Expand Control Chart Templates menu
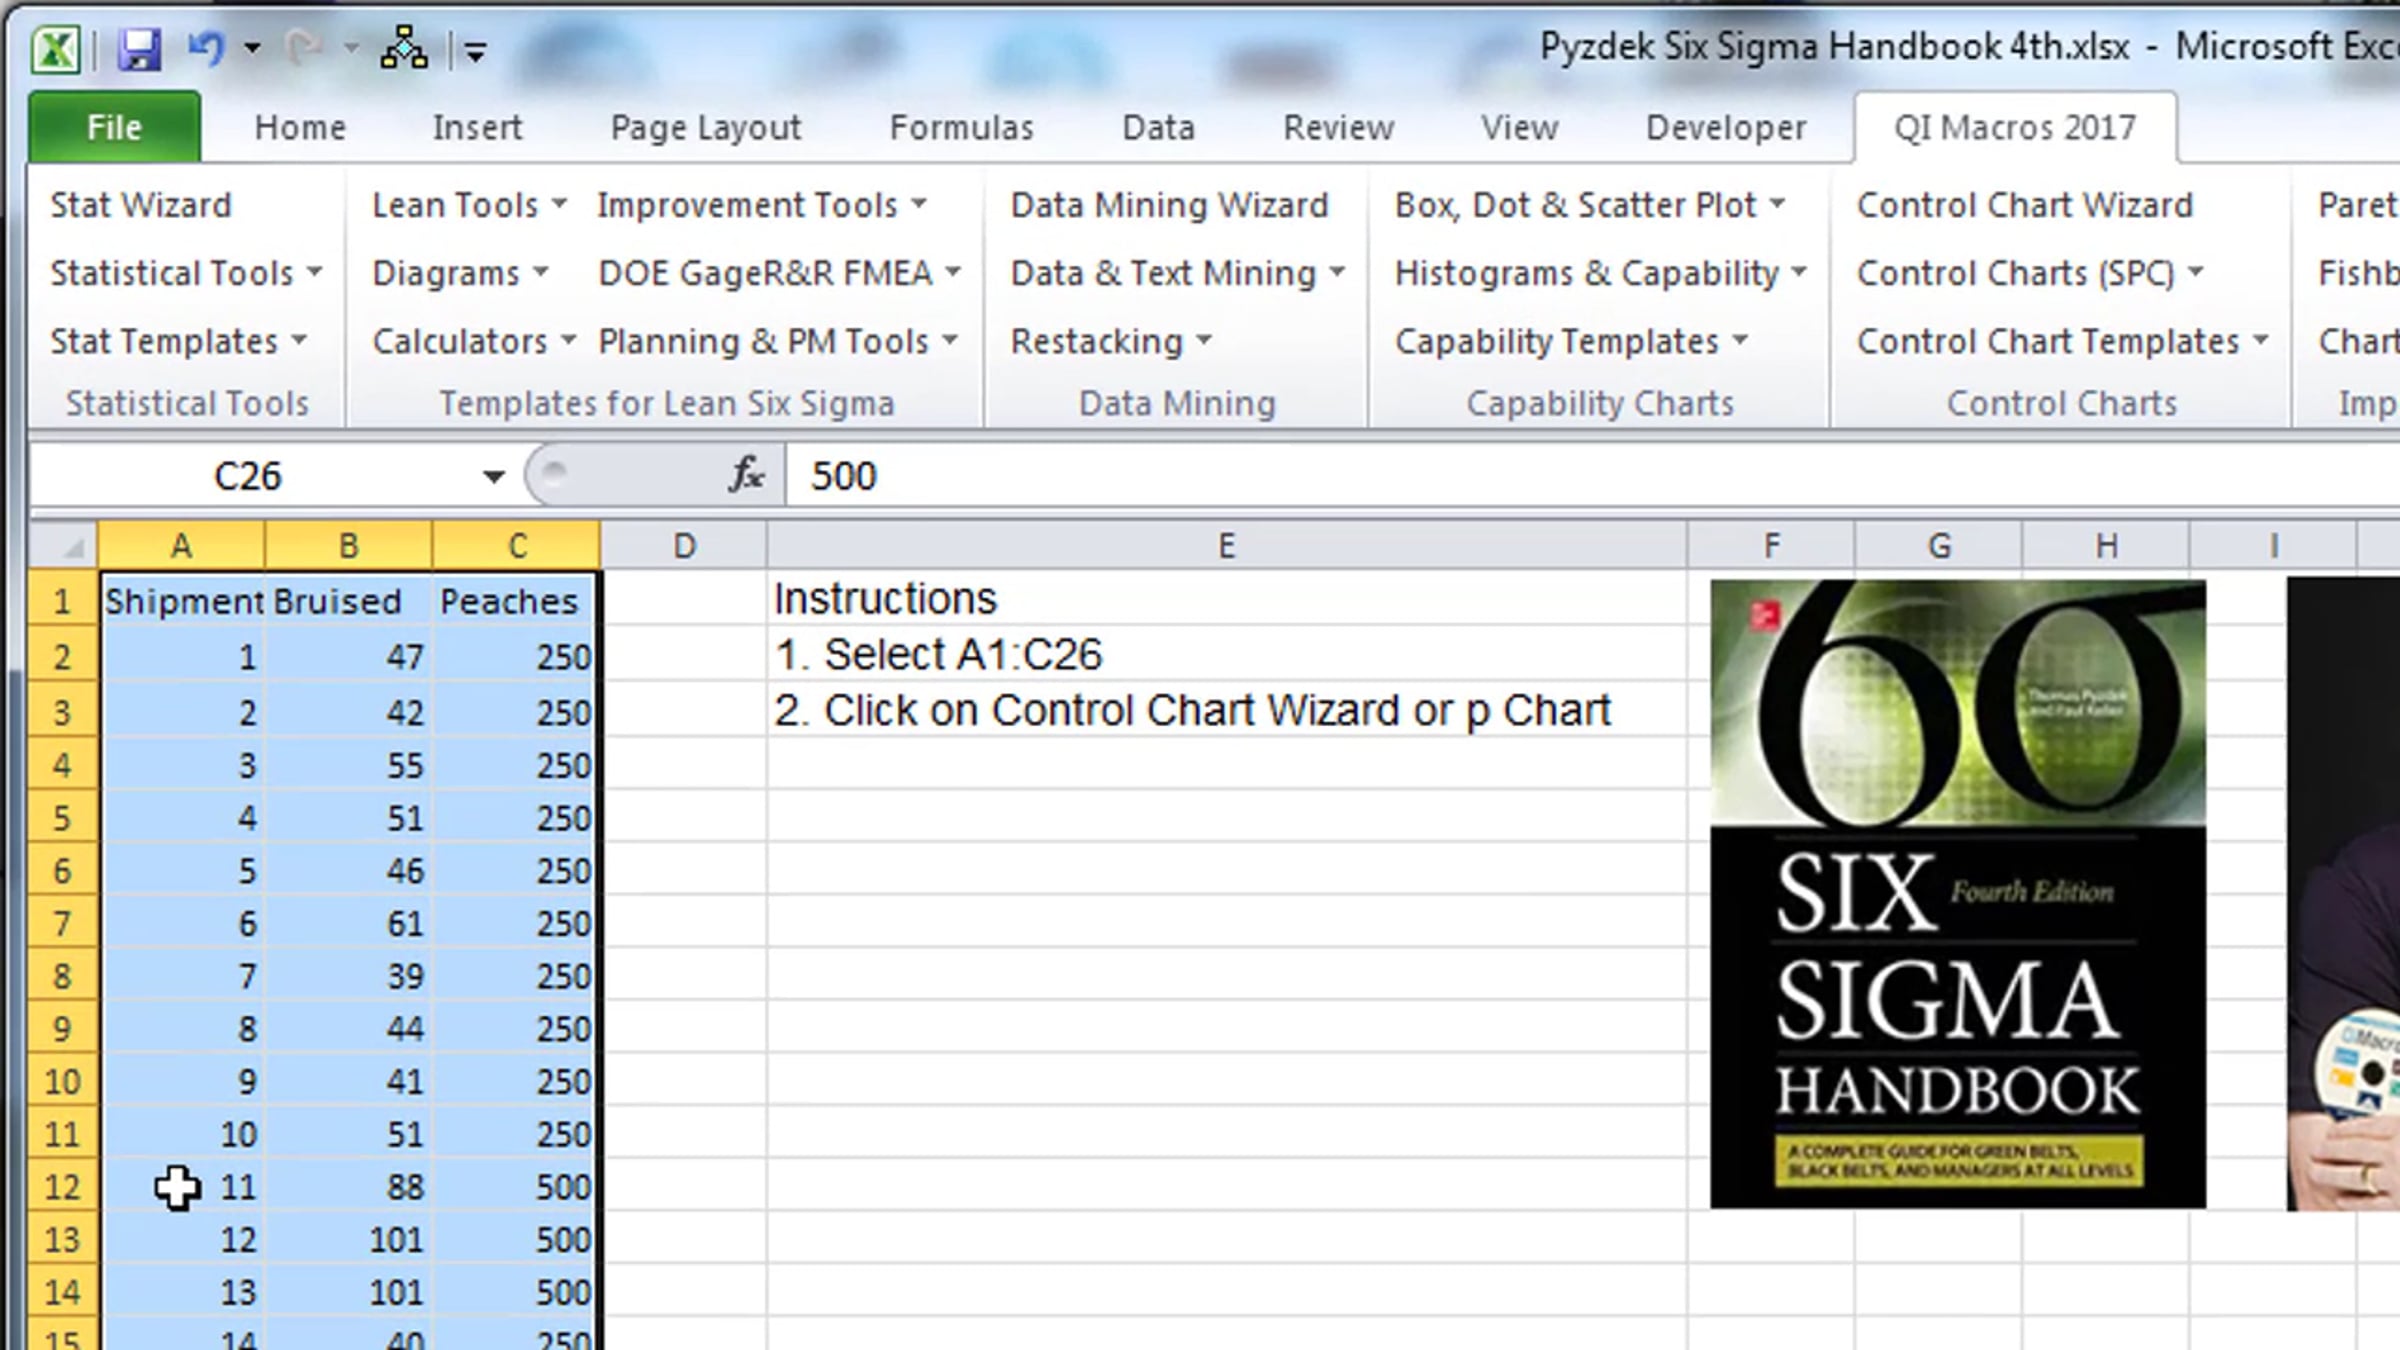This screenshot has width=2400, height=1350. tap(2062, 341)
